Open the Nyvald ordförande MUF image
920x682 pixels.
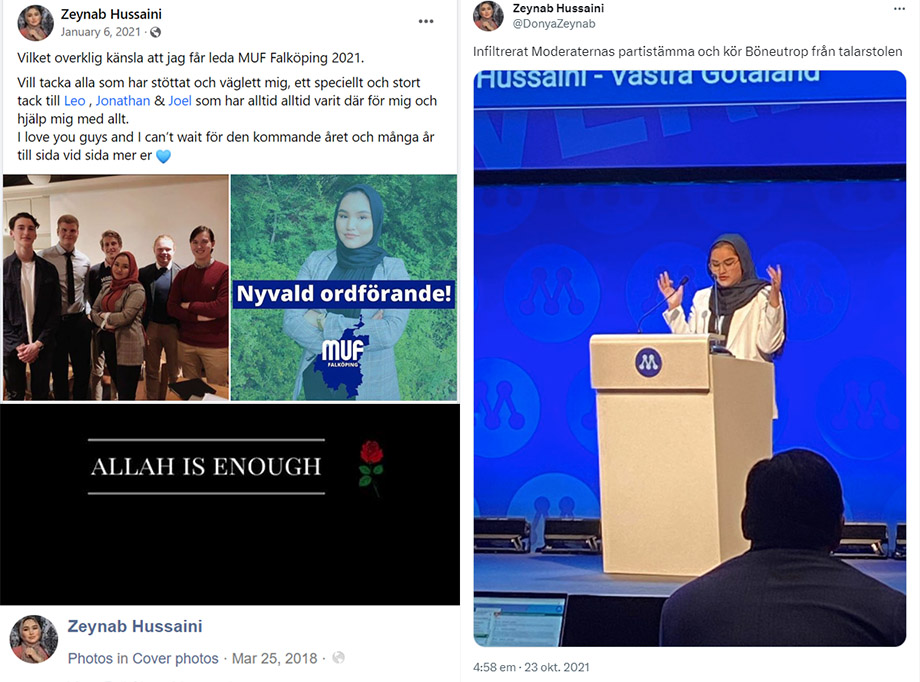344,288
